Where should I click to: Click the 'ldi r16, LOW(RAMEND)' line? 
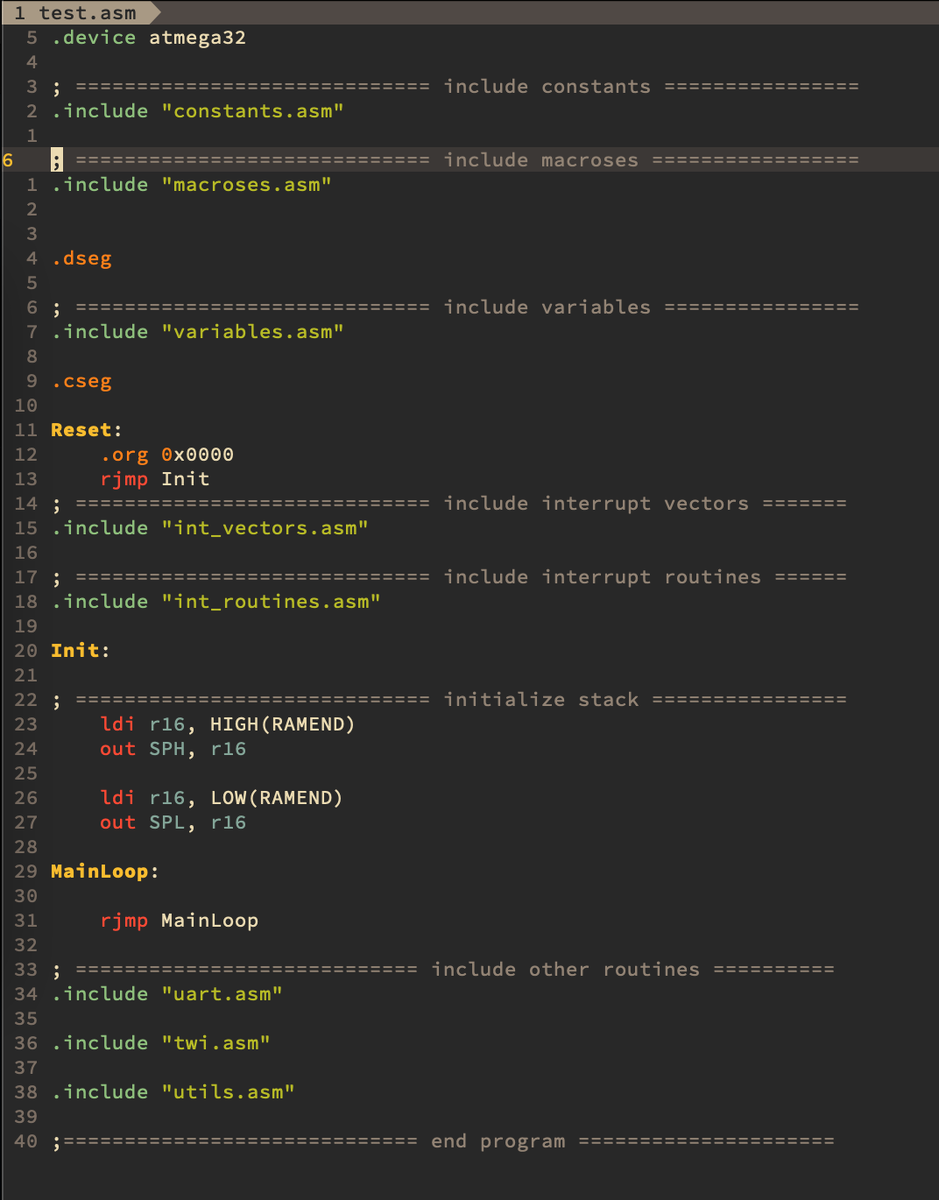[222, 798]
